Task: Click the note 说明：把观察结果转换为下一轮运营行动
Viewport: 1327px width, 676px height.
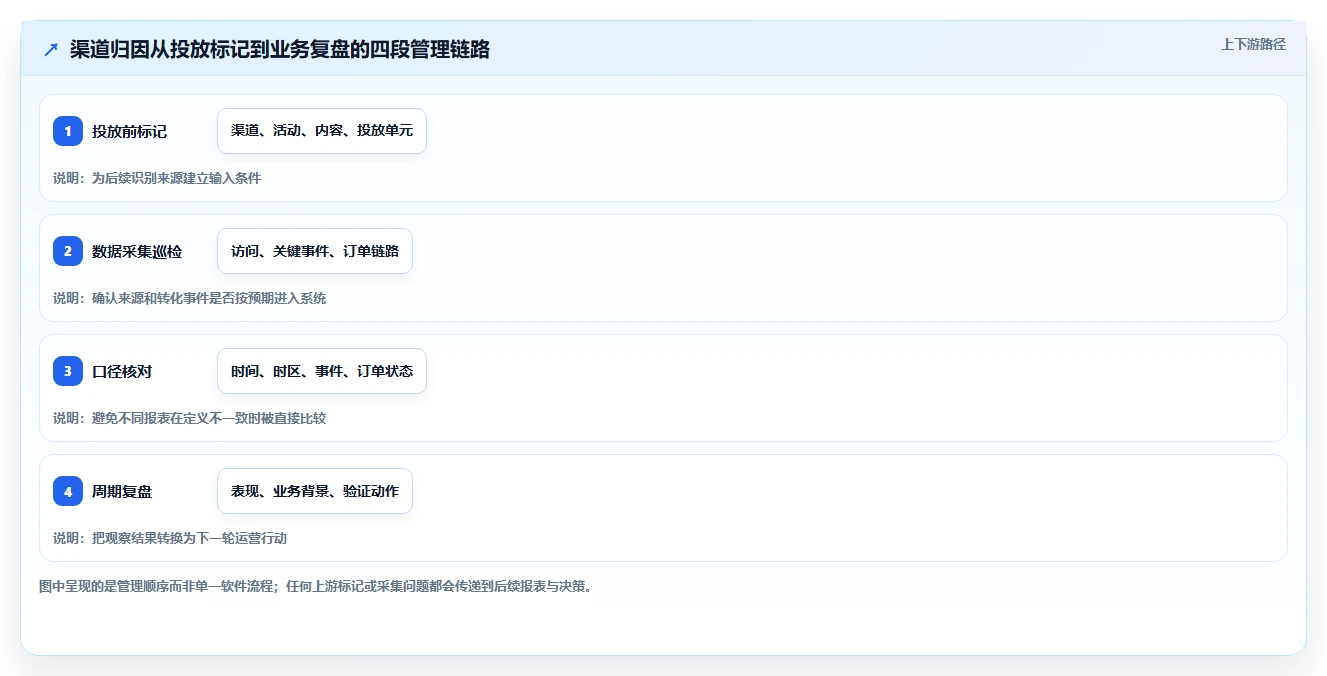Action: tap(170, 538)
